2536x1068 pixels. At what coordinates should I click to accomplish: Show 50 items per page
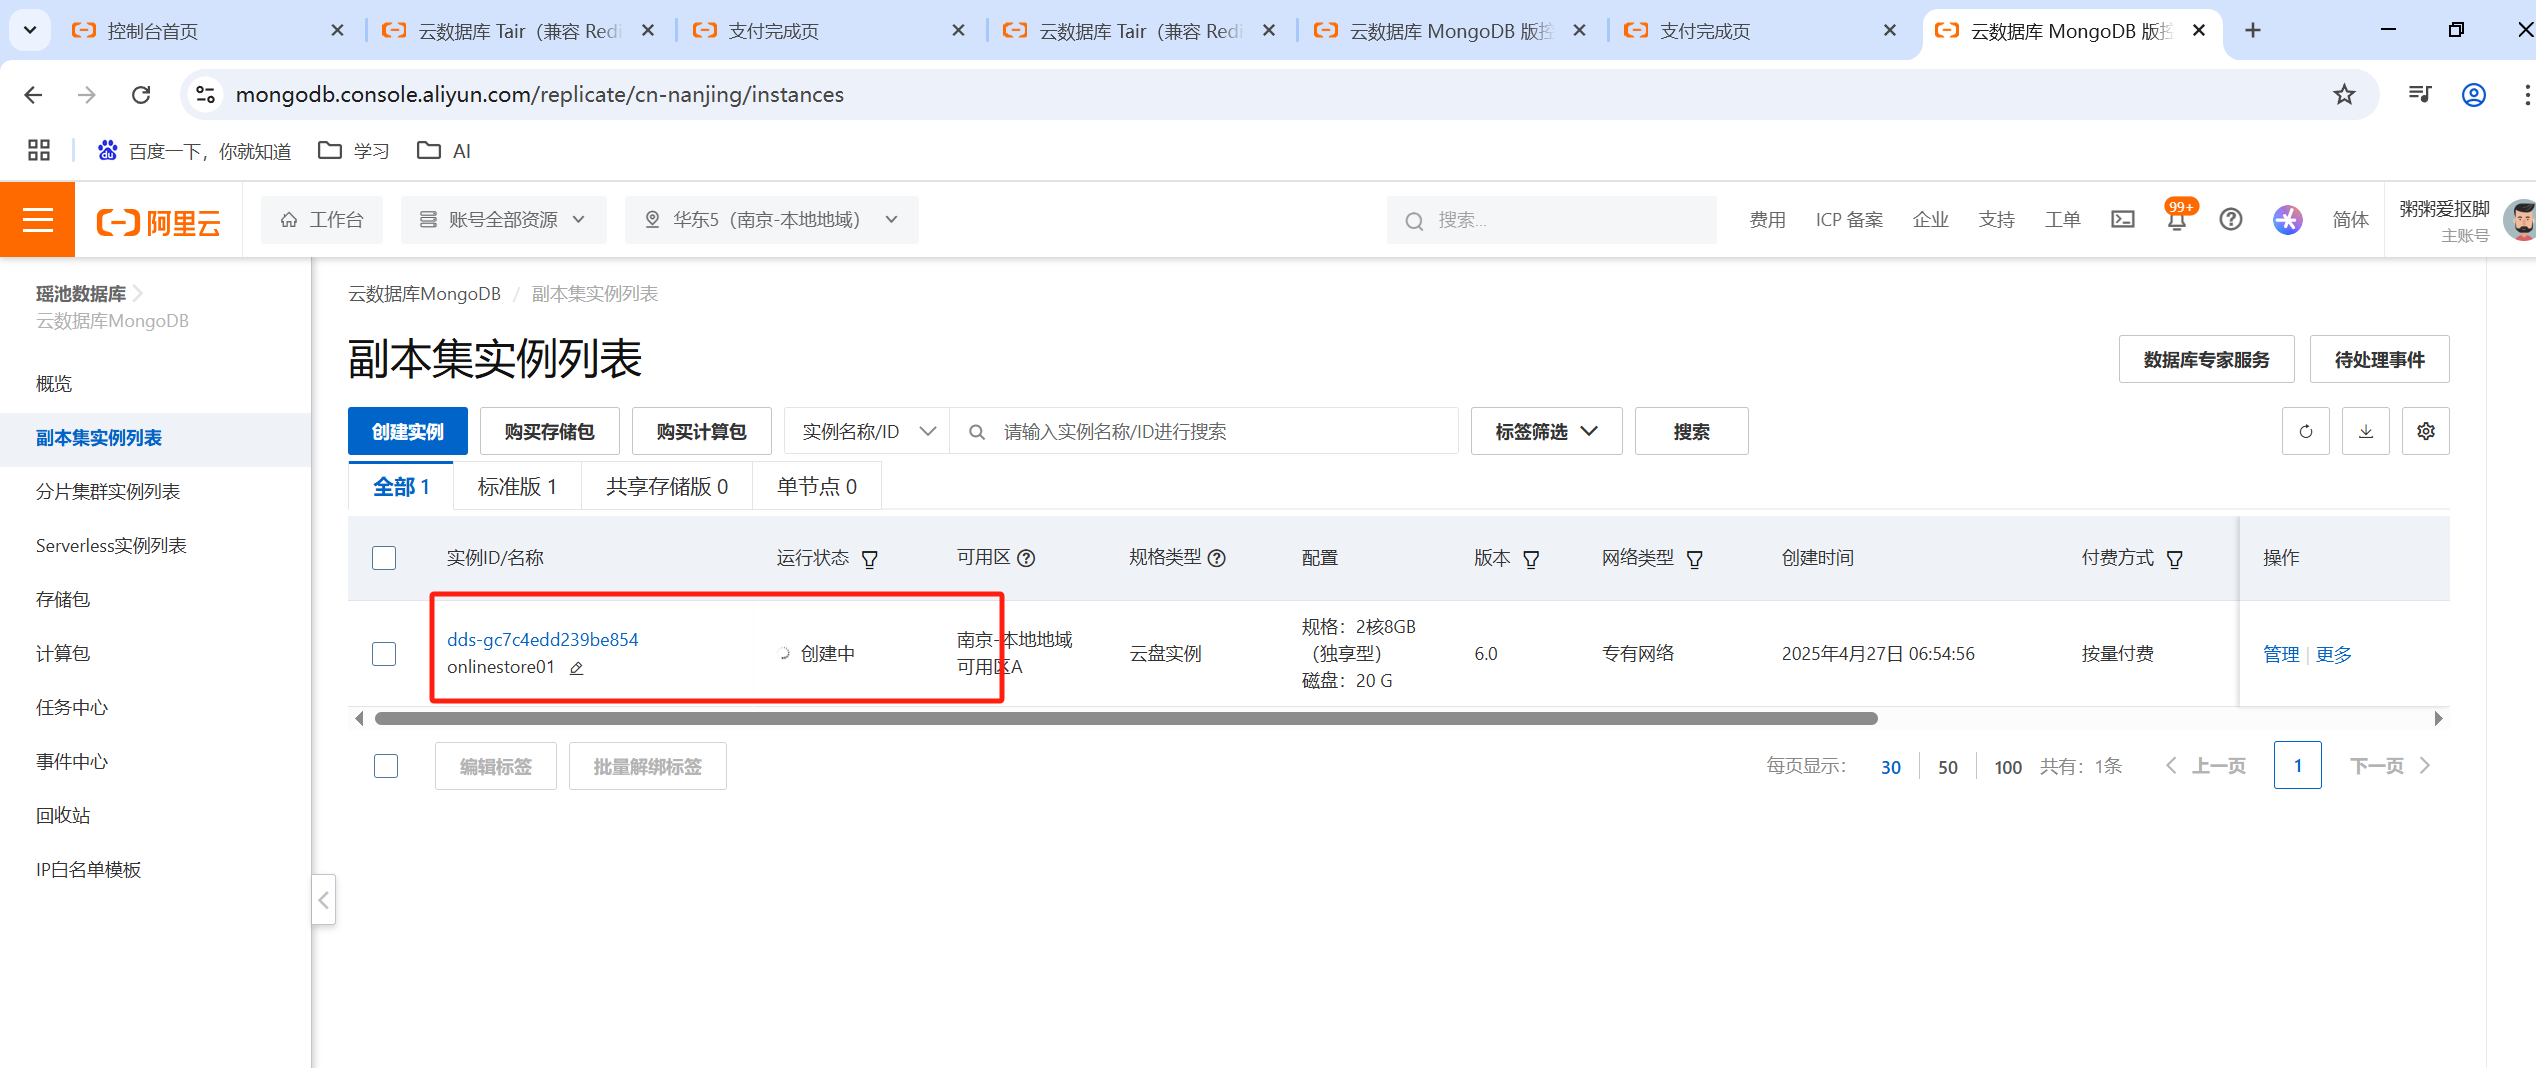pos(1948,767)
